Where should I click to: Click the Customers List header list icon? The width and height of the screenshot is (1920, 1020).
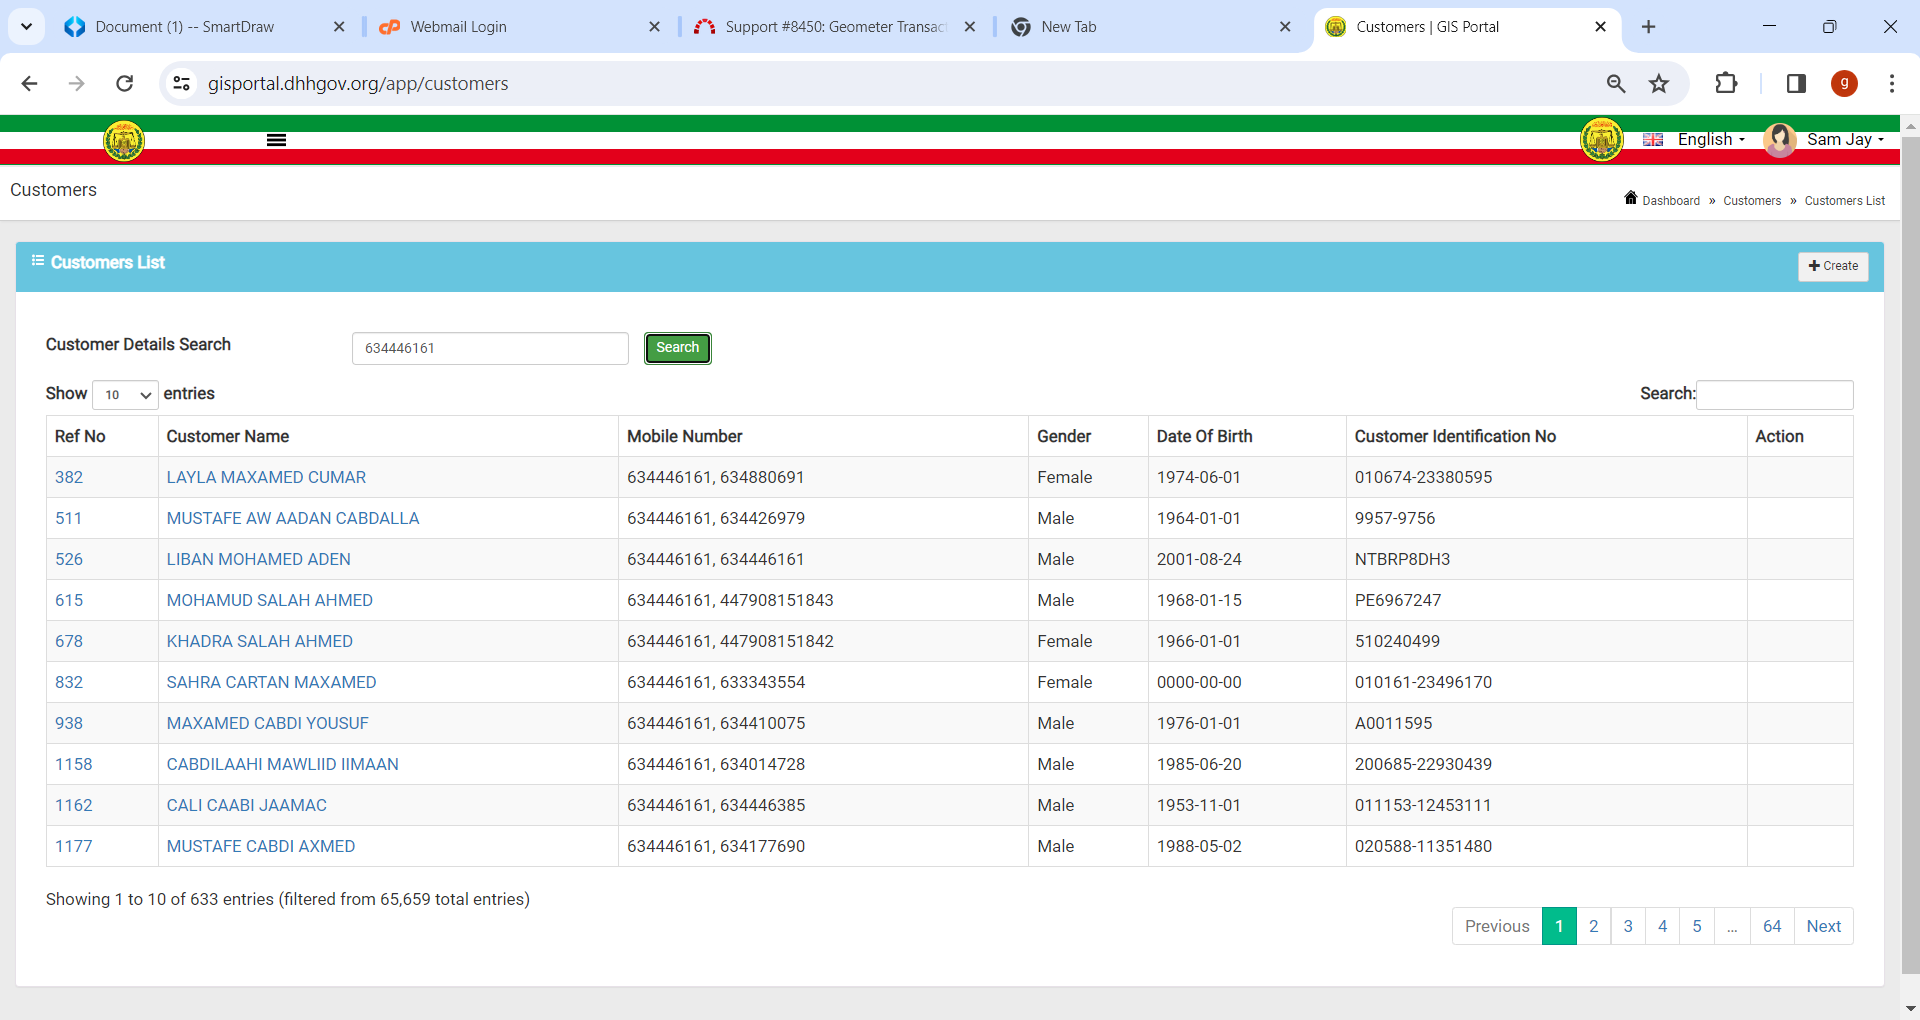(x=38, y=261)
